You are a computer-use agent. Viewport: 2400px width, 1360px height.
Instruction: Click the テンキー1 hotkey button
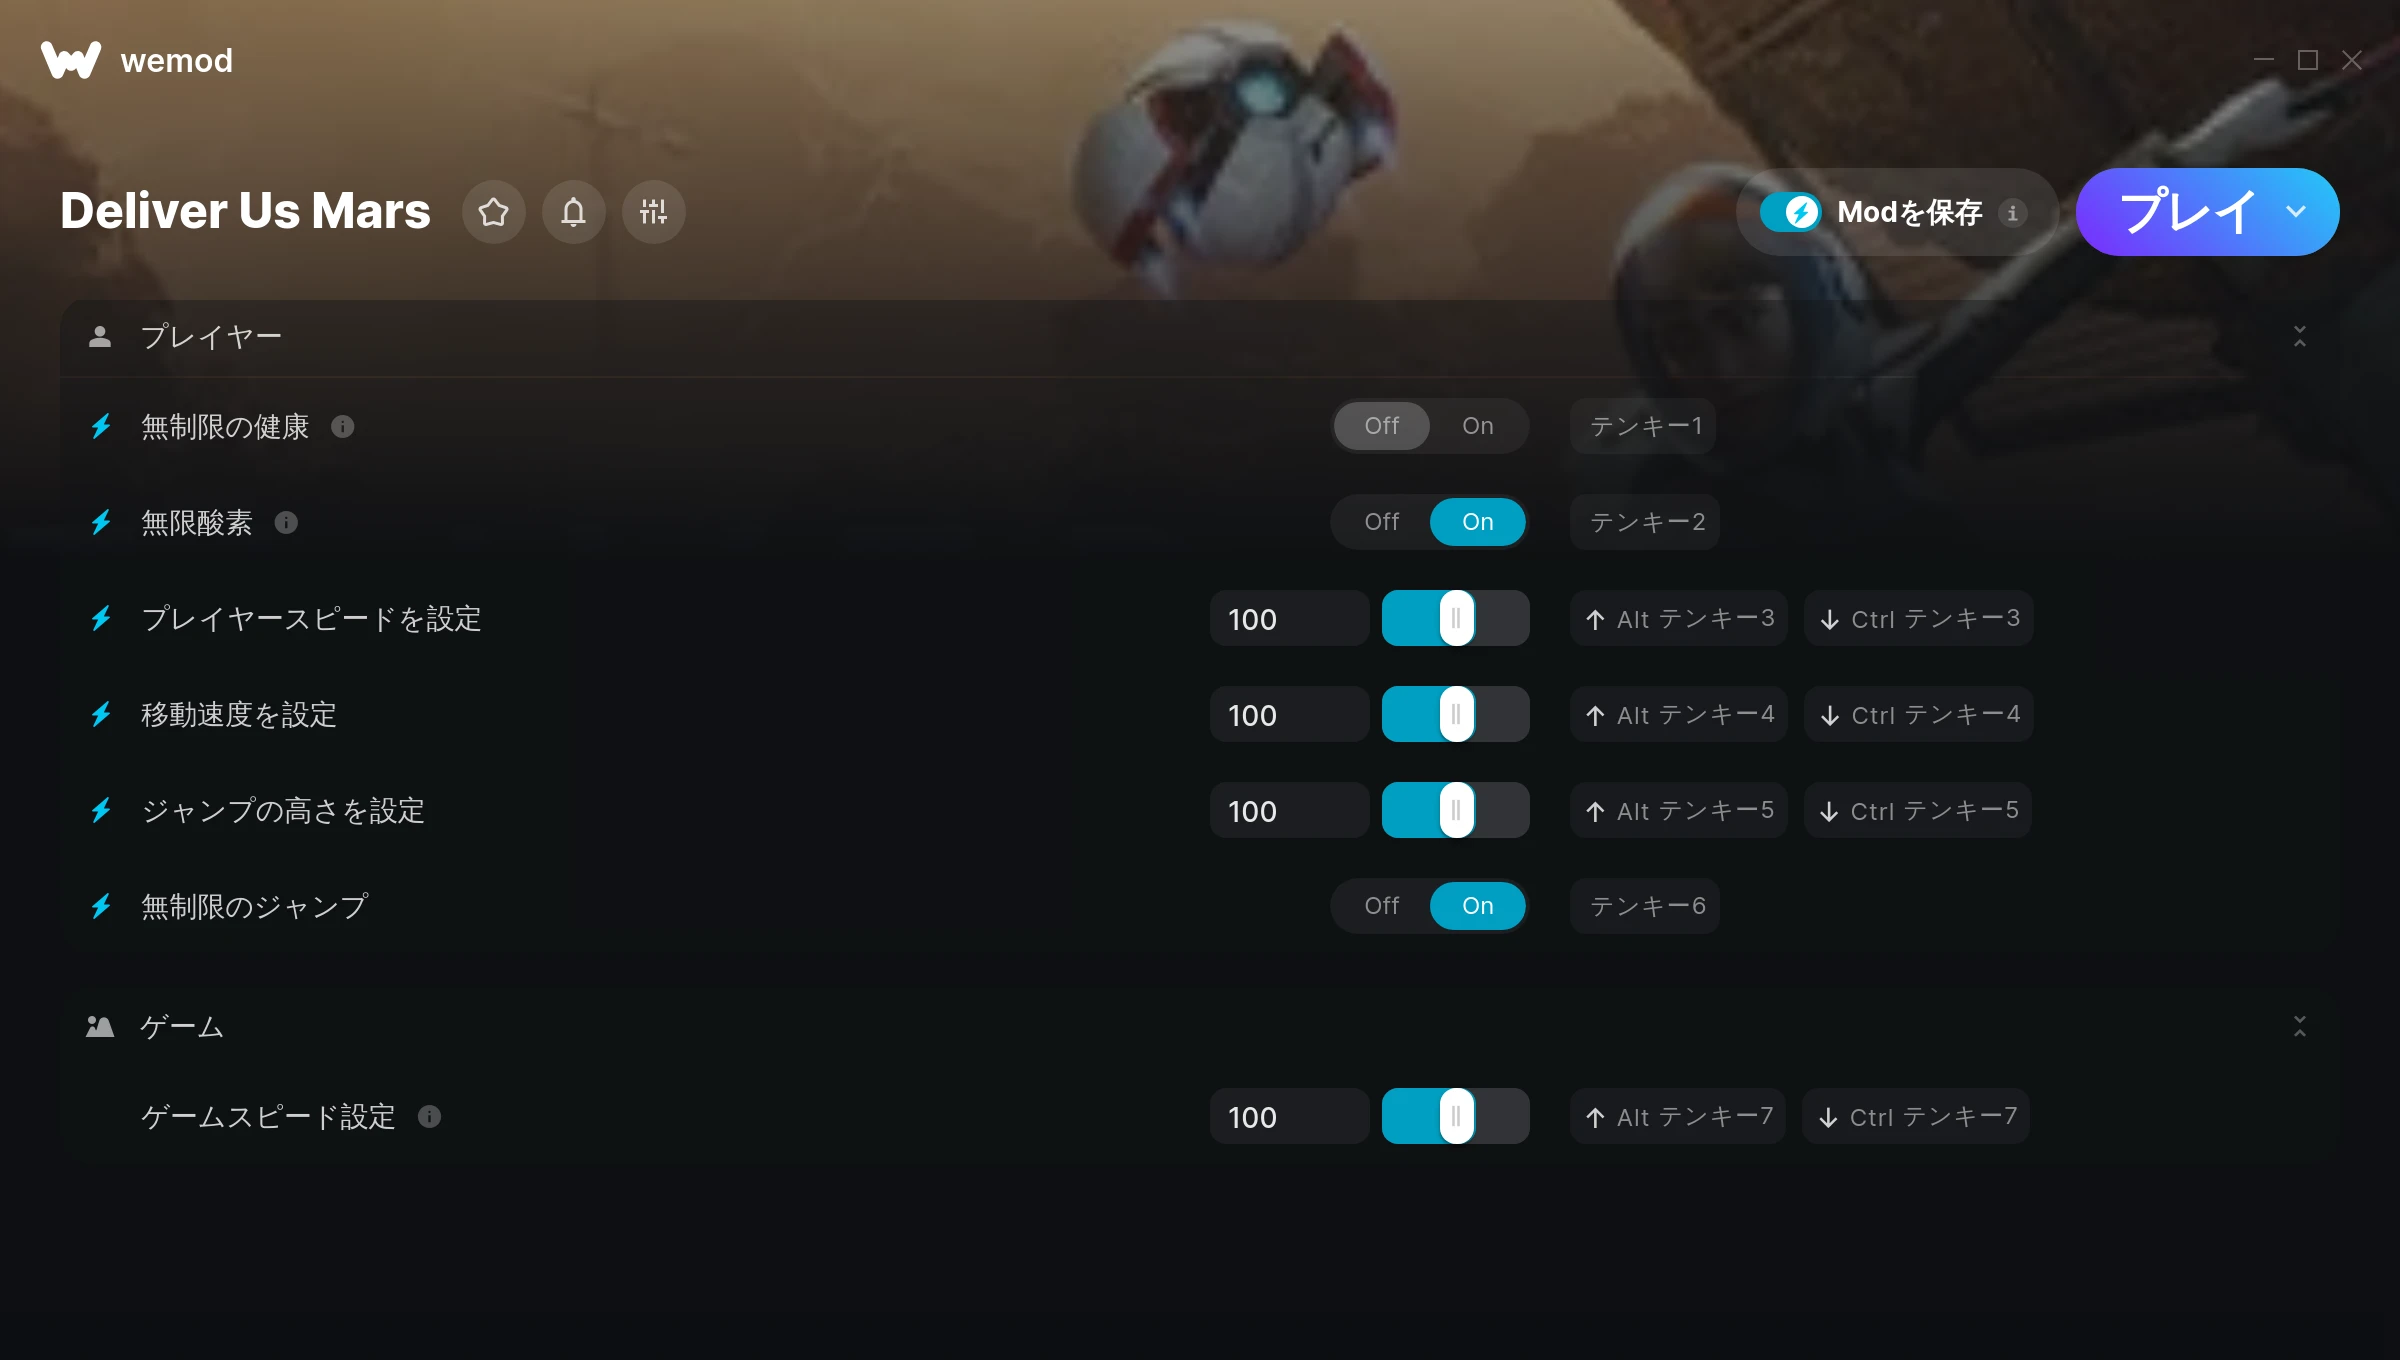(x=1643, y=426)
